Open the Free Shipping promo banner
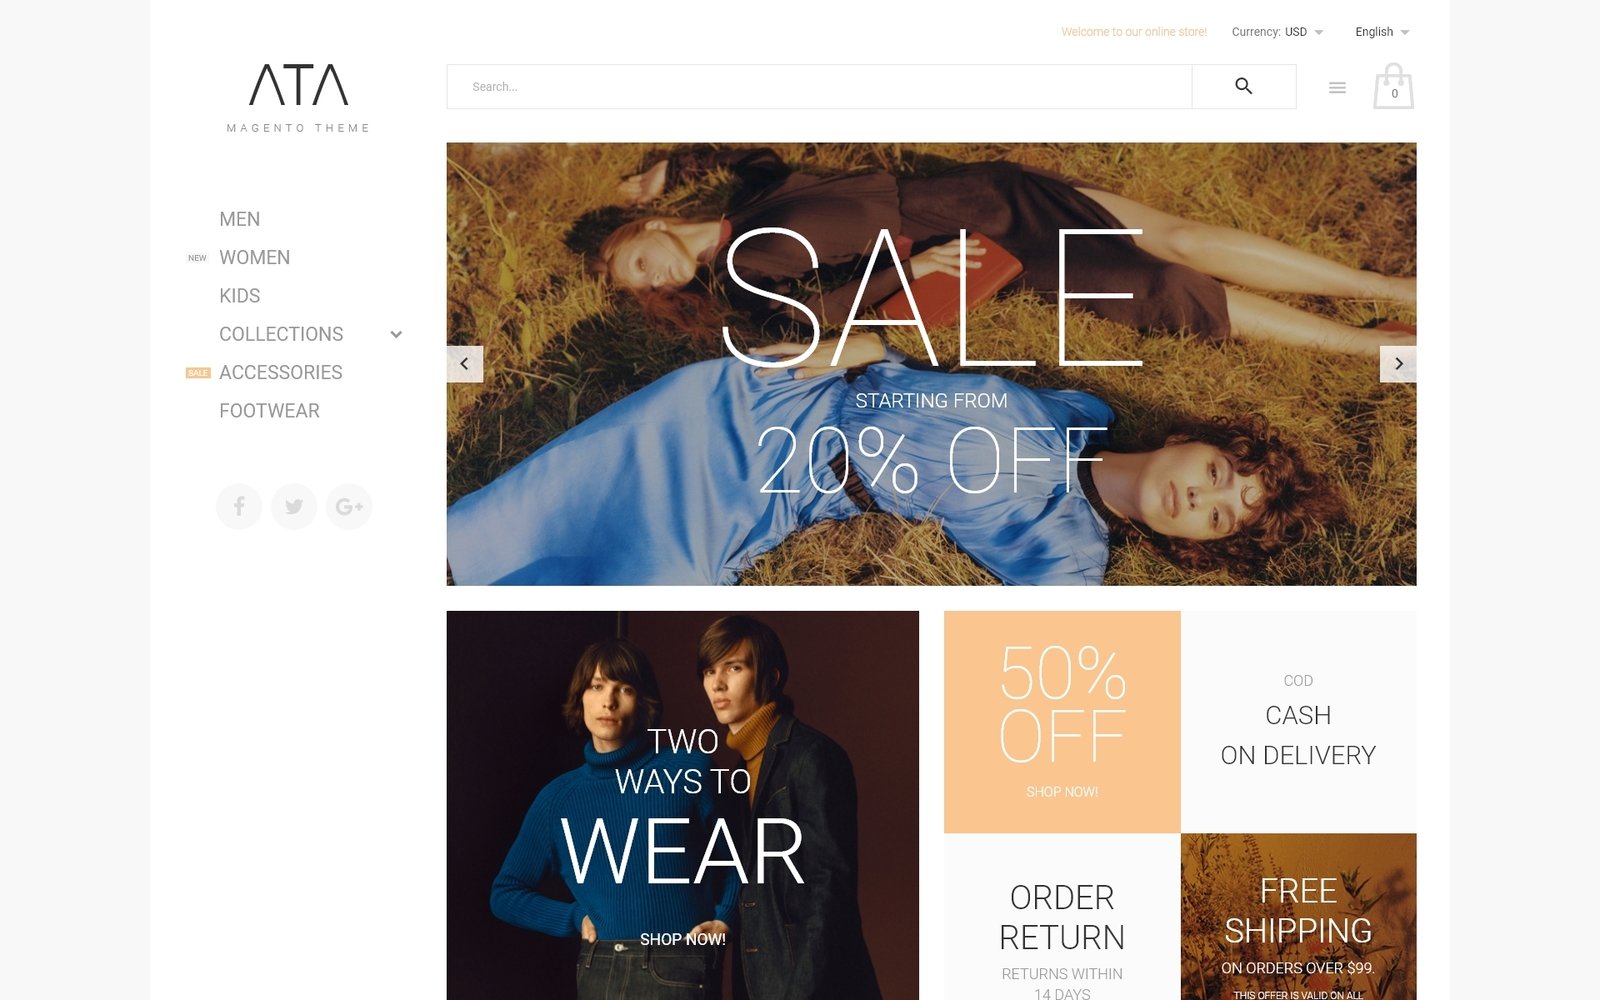Image resolution: width=1600 pixels, height=1000 pixels. tap(1298, 916)
